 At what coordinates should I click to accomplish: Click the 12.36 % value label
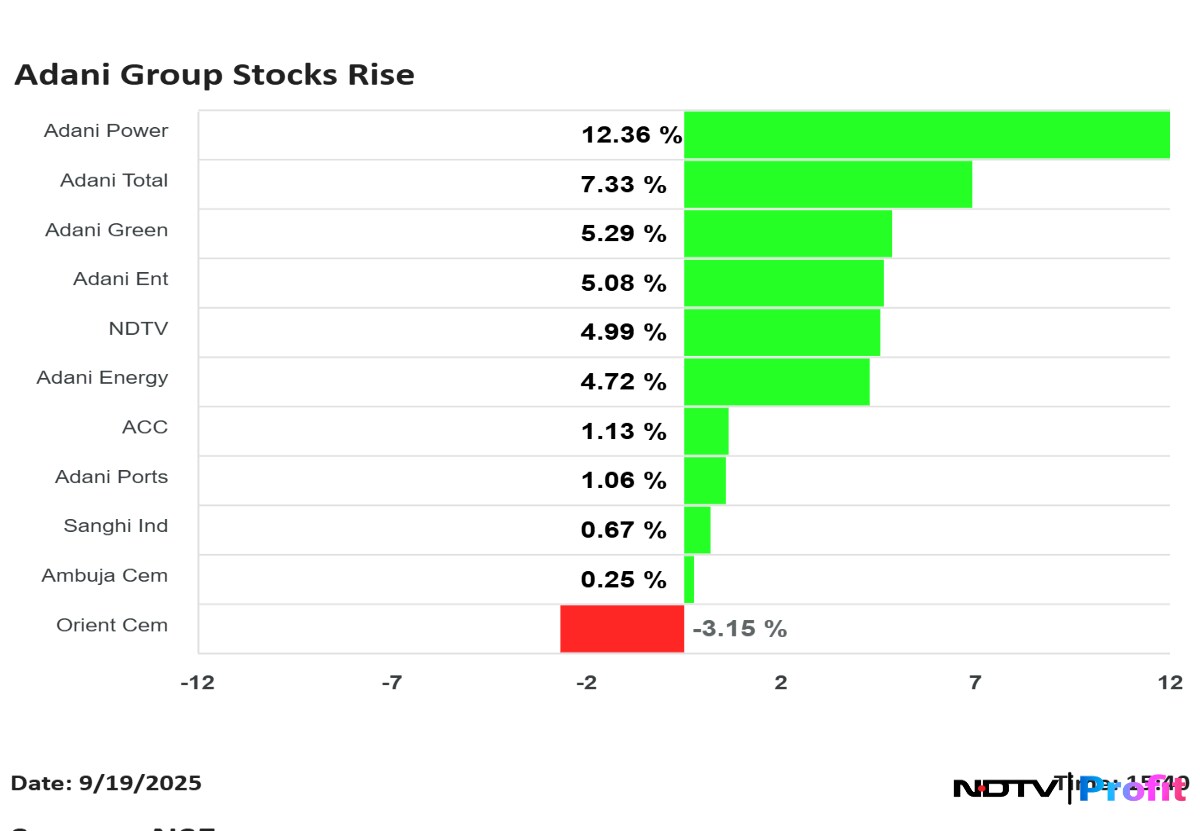[x=631, y=135]
